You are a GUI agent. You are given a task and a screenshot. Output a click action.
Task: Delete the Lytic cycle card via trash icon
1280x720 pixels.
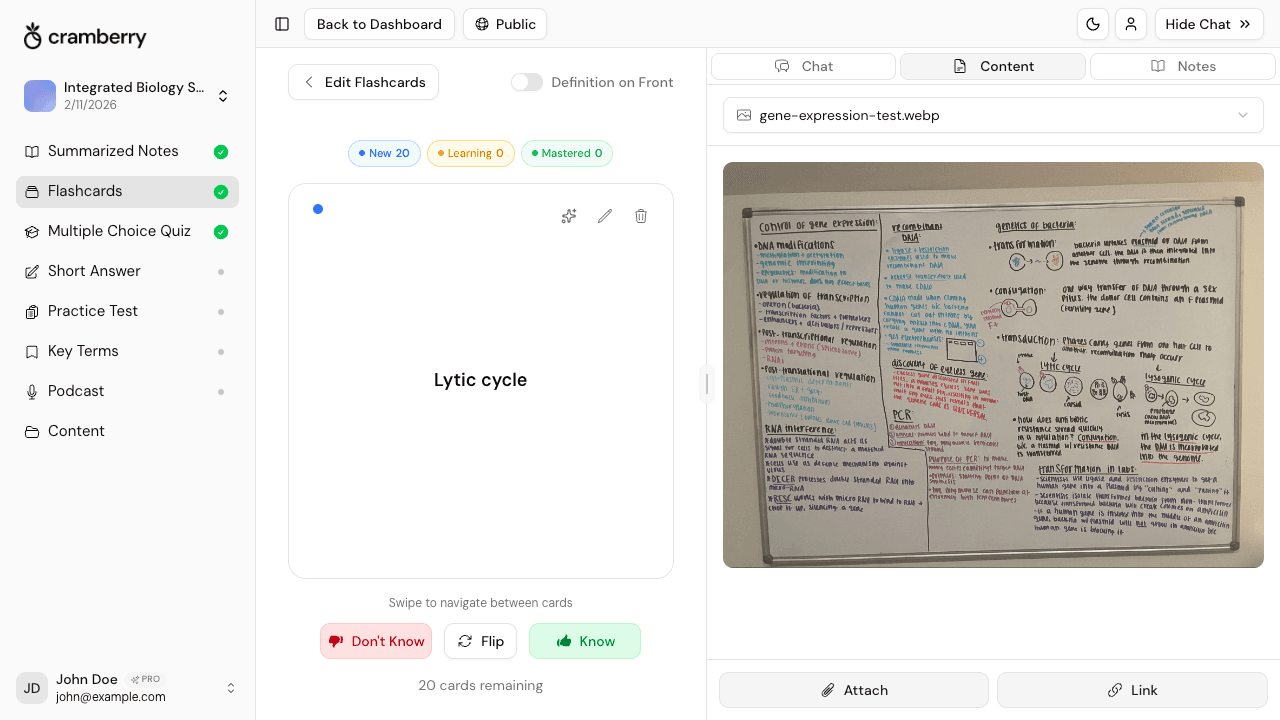641,216
